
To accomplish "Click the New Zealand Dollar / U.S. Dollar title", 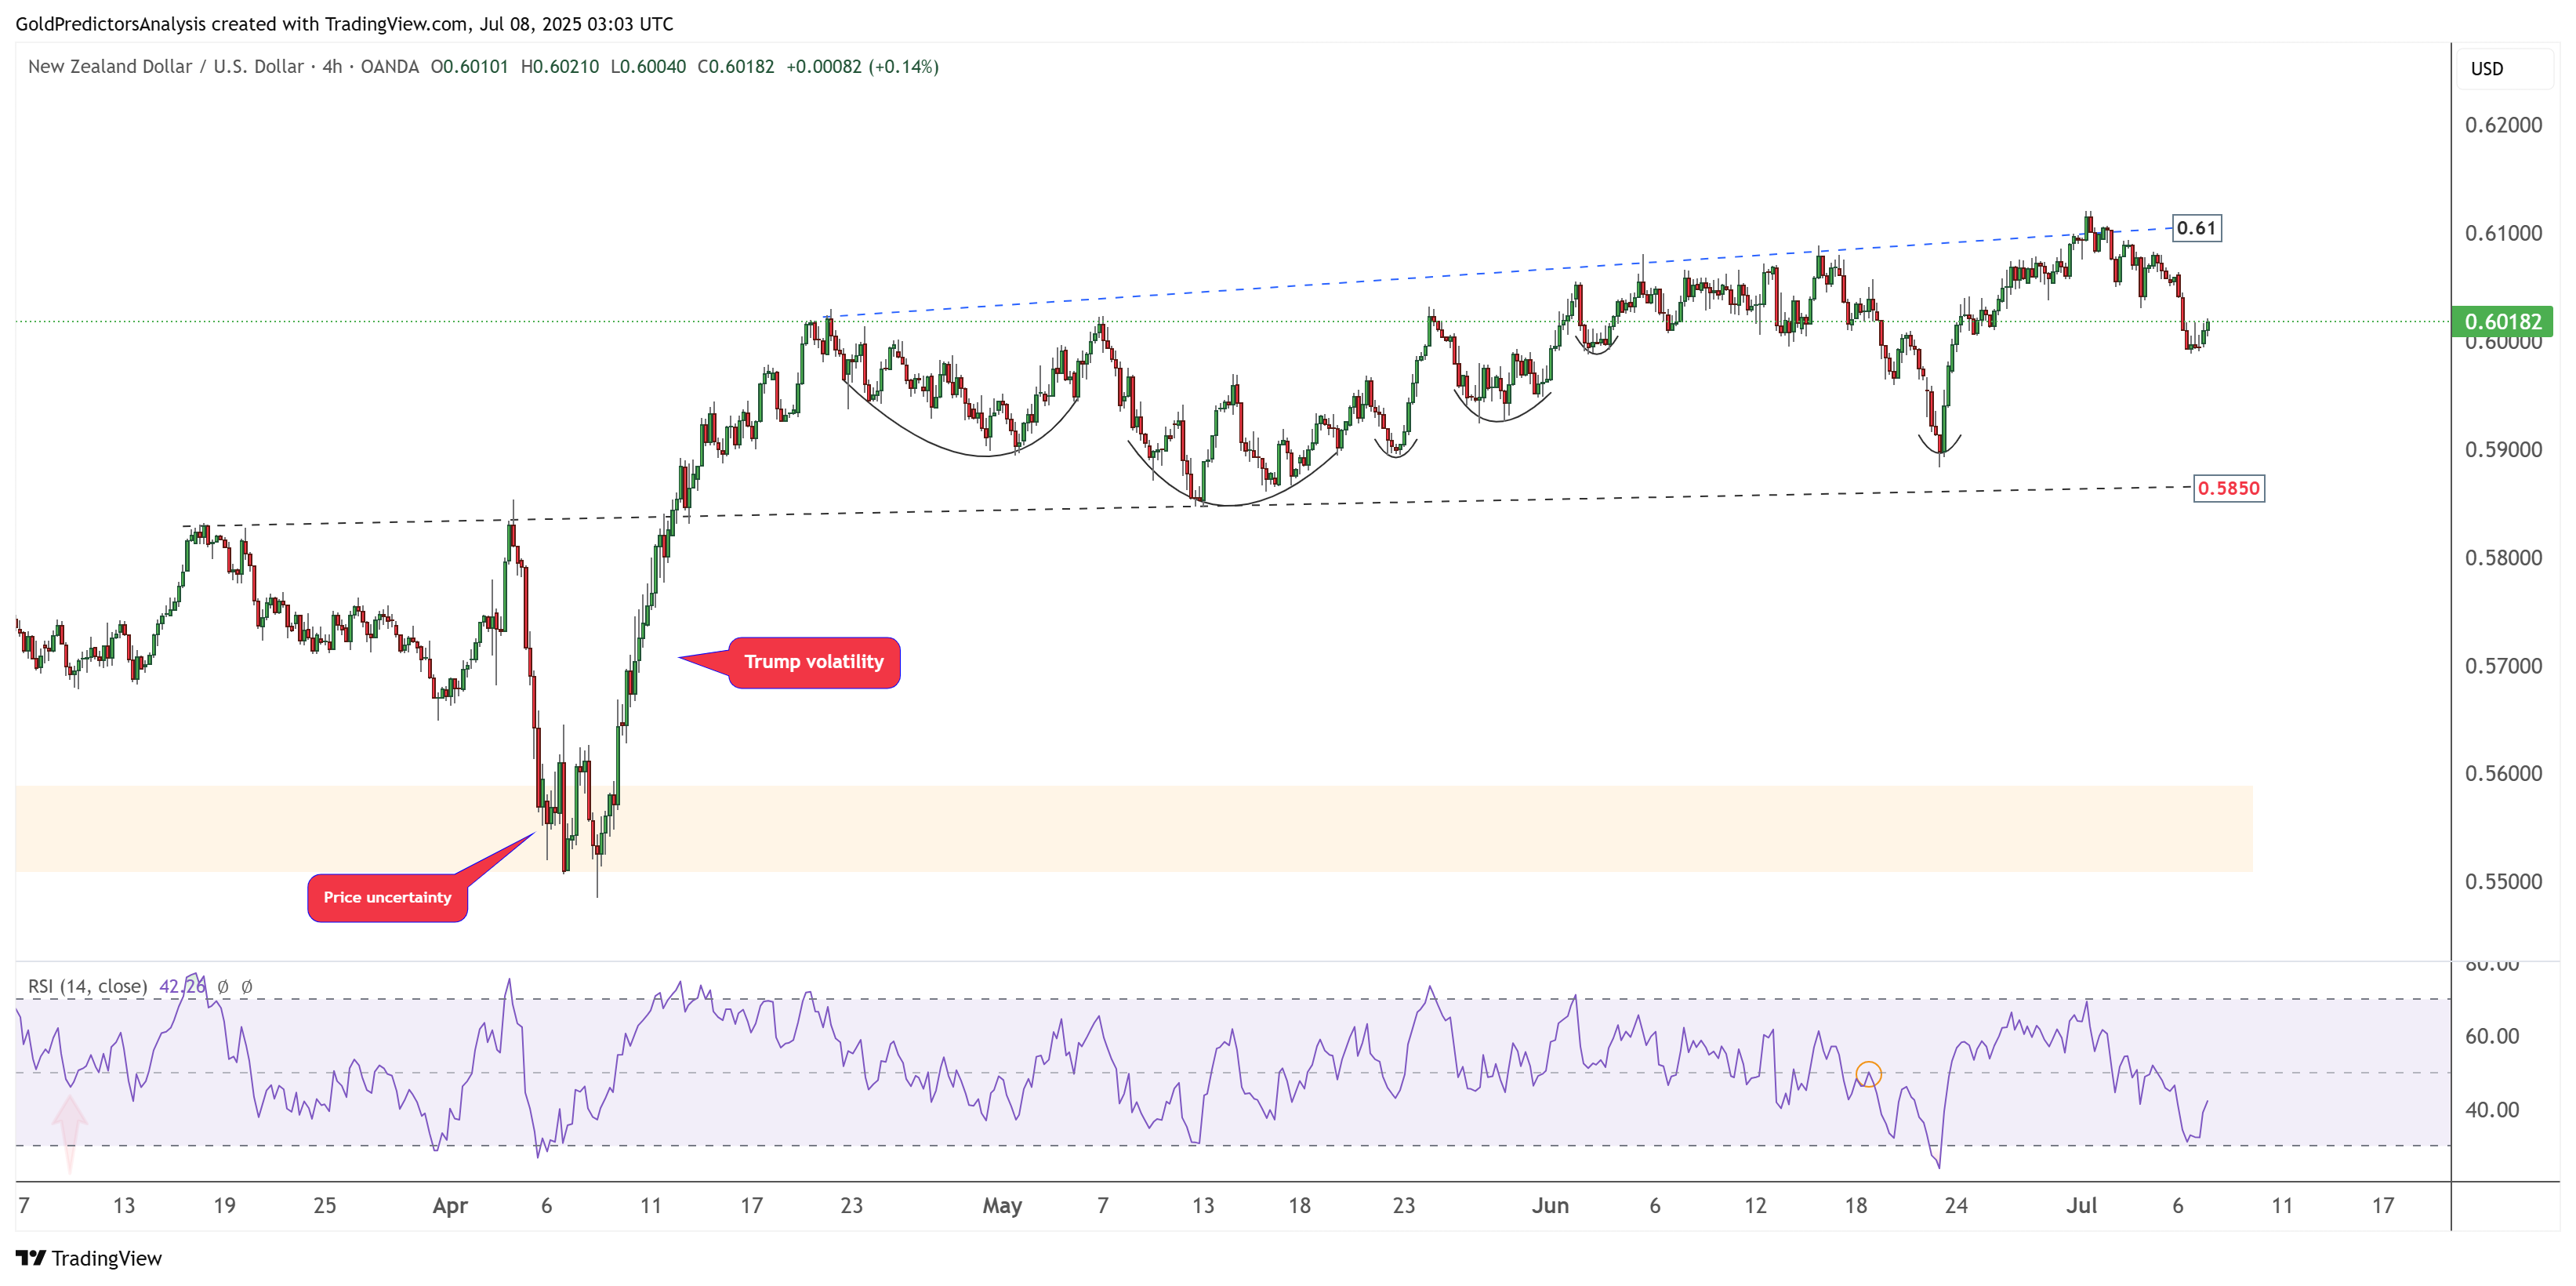I will (166, 66).
